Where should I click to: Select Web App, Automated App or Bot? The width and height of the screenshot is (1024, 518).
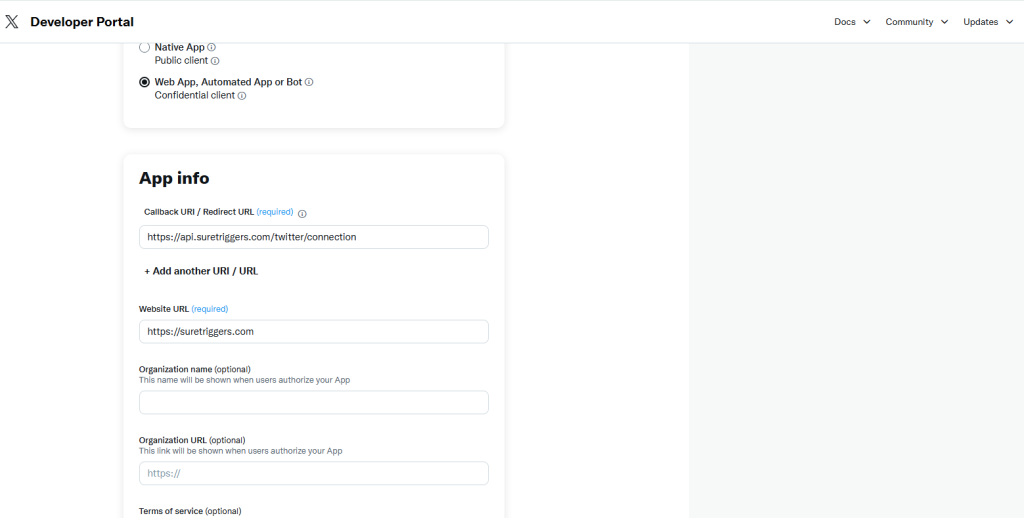(x=145, y=82)
